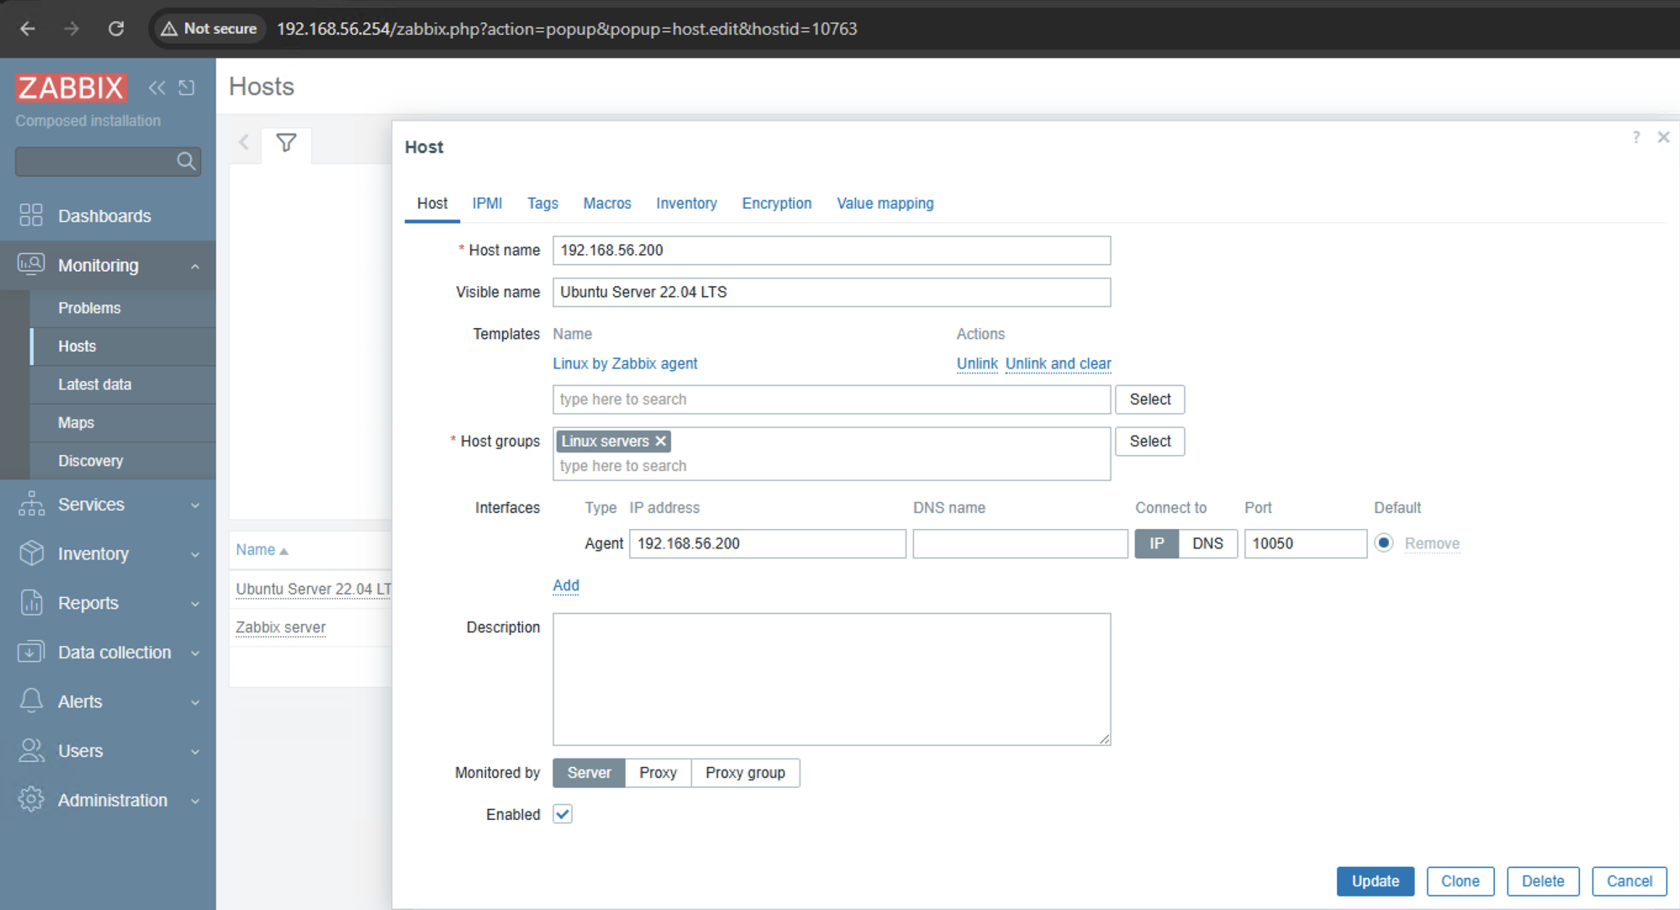Open the help question mark in Host dialog

(1636, 137)
